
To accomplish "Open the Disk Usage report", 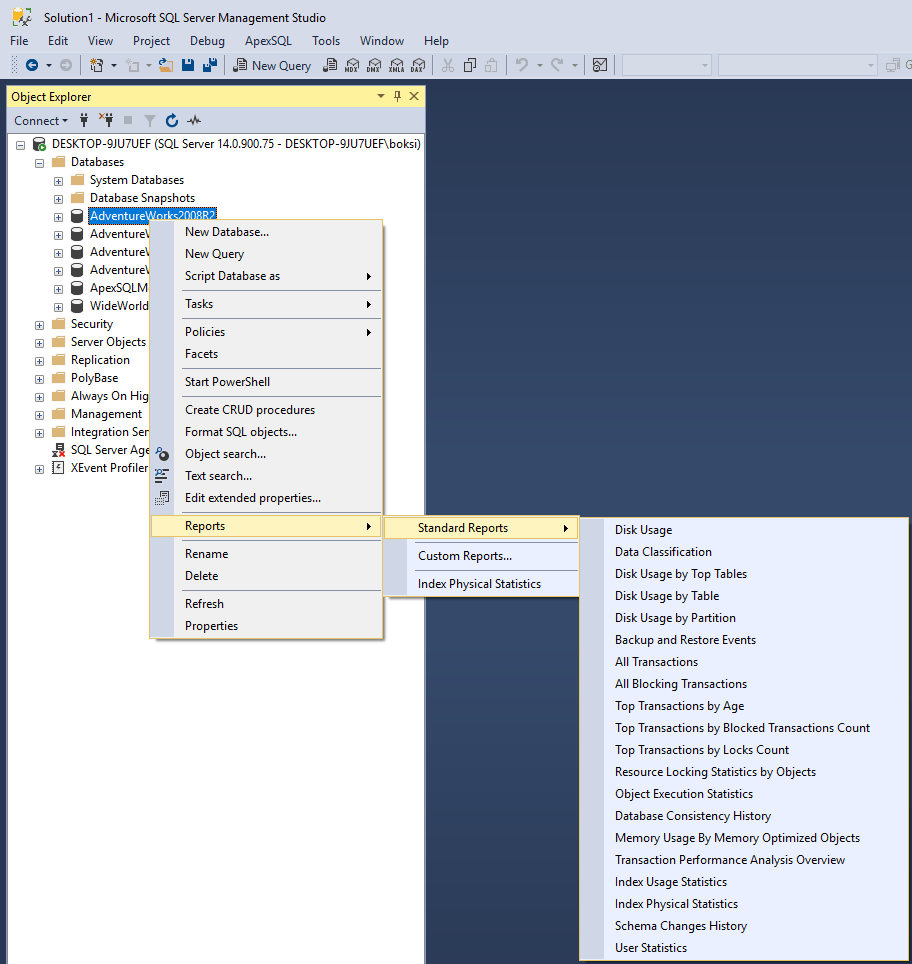I will [744, 530].
